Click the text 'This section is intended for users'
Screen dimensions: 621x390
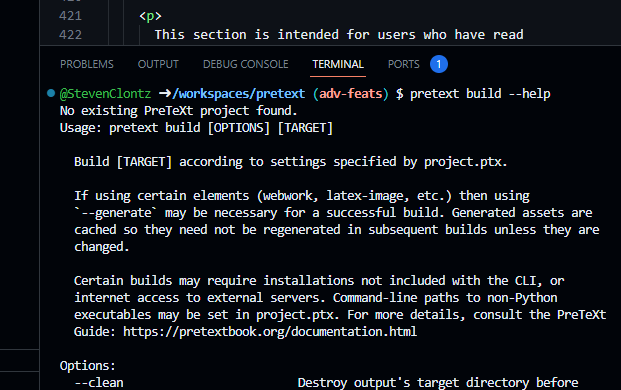coord(285,35)
